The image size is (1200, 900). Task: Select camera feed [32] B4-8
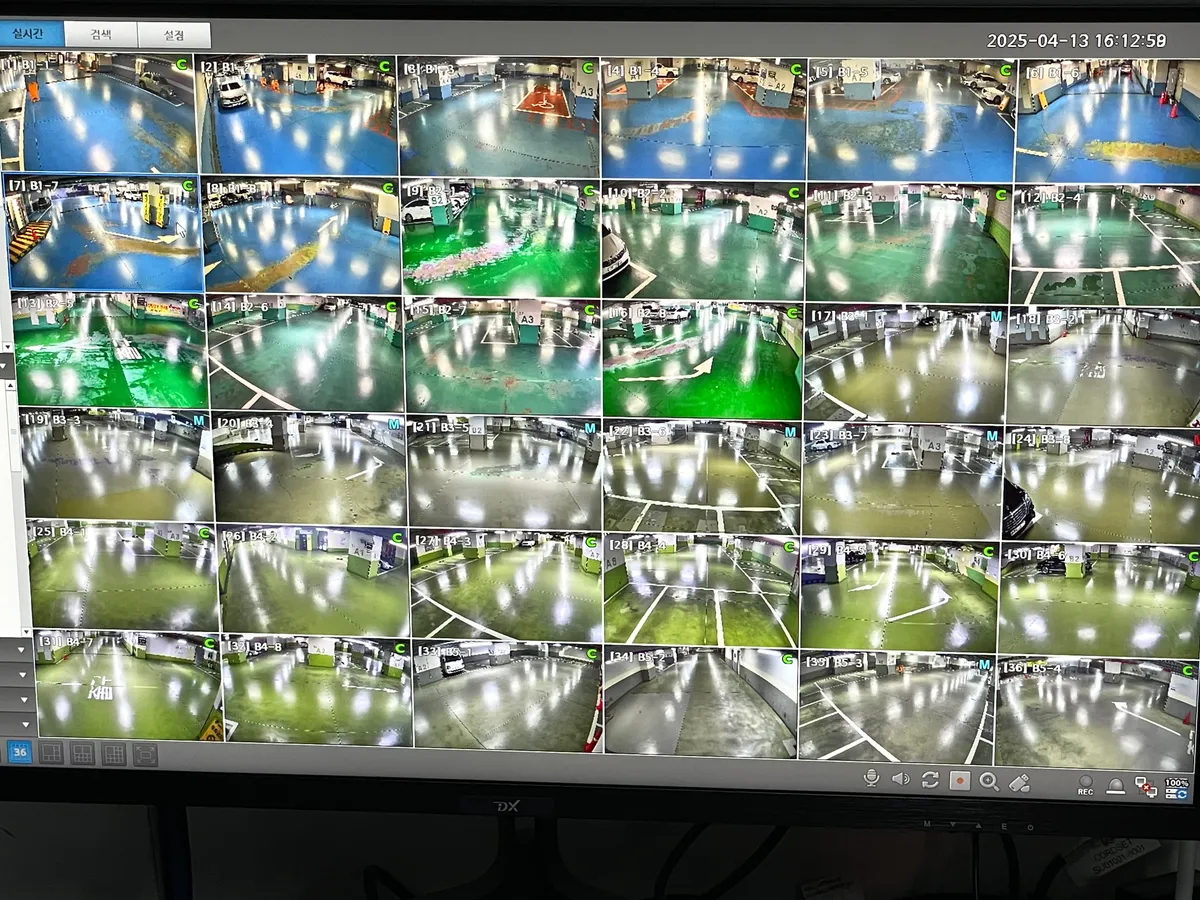(x=317, y=690)
